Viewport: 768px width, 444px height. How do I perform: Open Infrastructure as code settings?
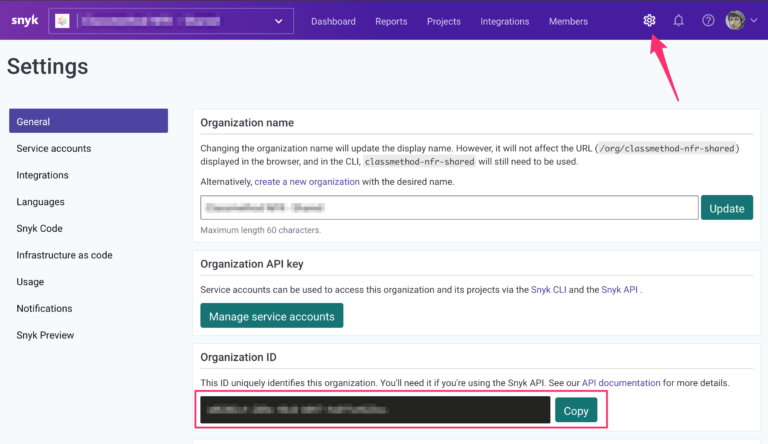(64, 255)
